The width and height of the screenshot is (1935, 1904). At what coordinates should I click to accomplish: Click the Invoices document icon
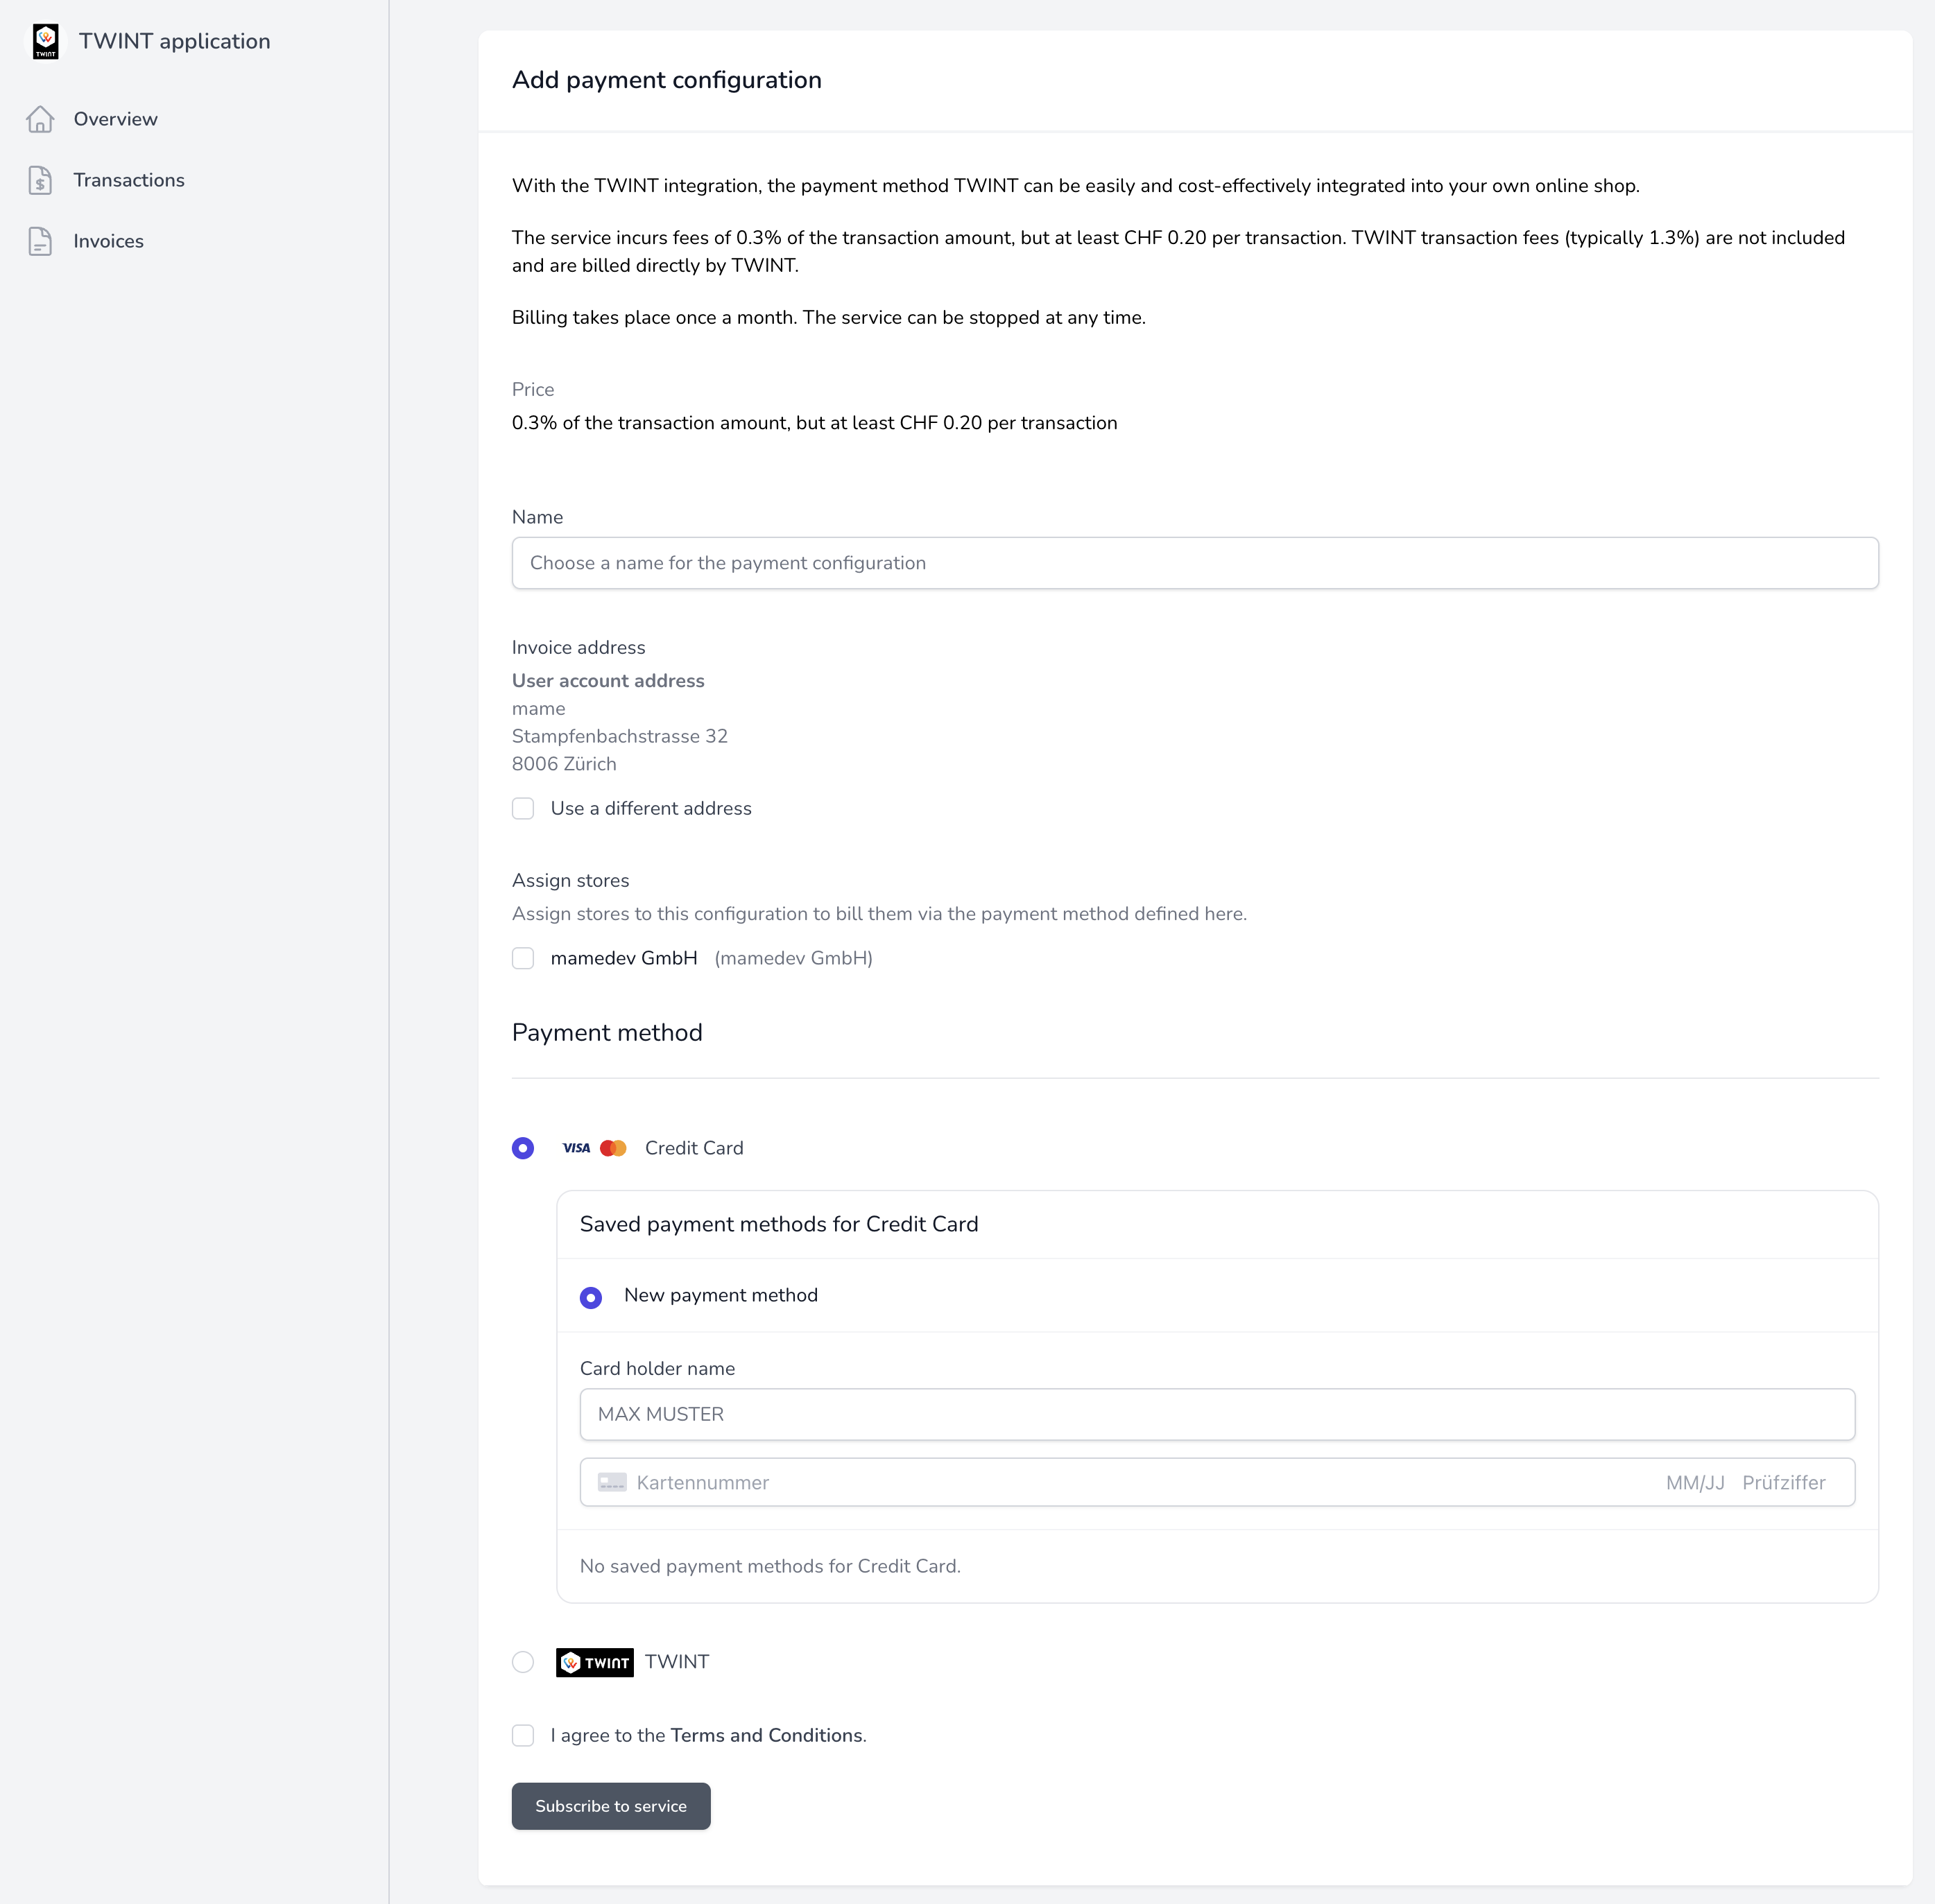[x=40, y=241]
